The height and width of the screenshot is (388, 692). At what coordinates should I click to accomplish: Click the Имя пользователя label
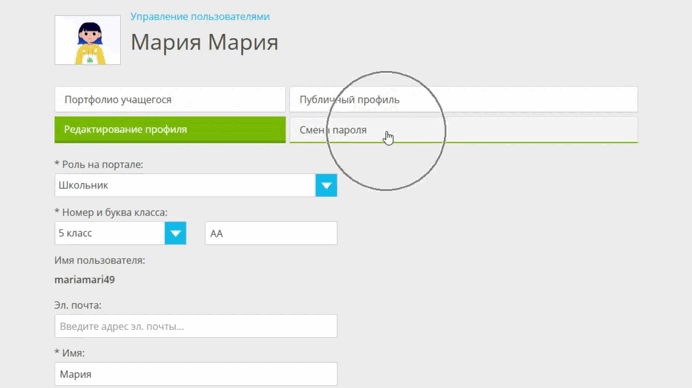click(100, 260)
